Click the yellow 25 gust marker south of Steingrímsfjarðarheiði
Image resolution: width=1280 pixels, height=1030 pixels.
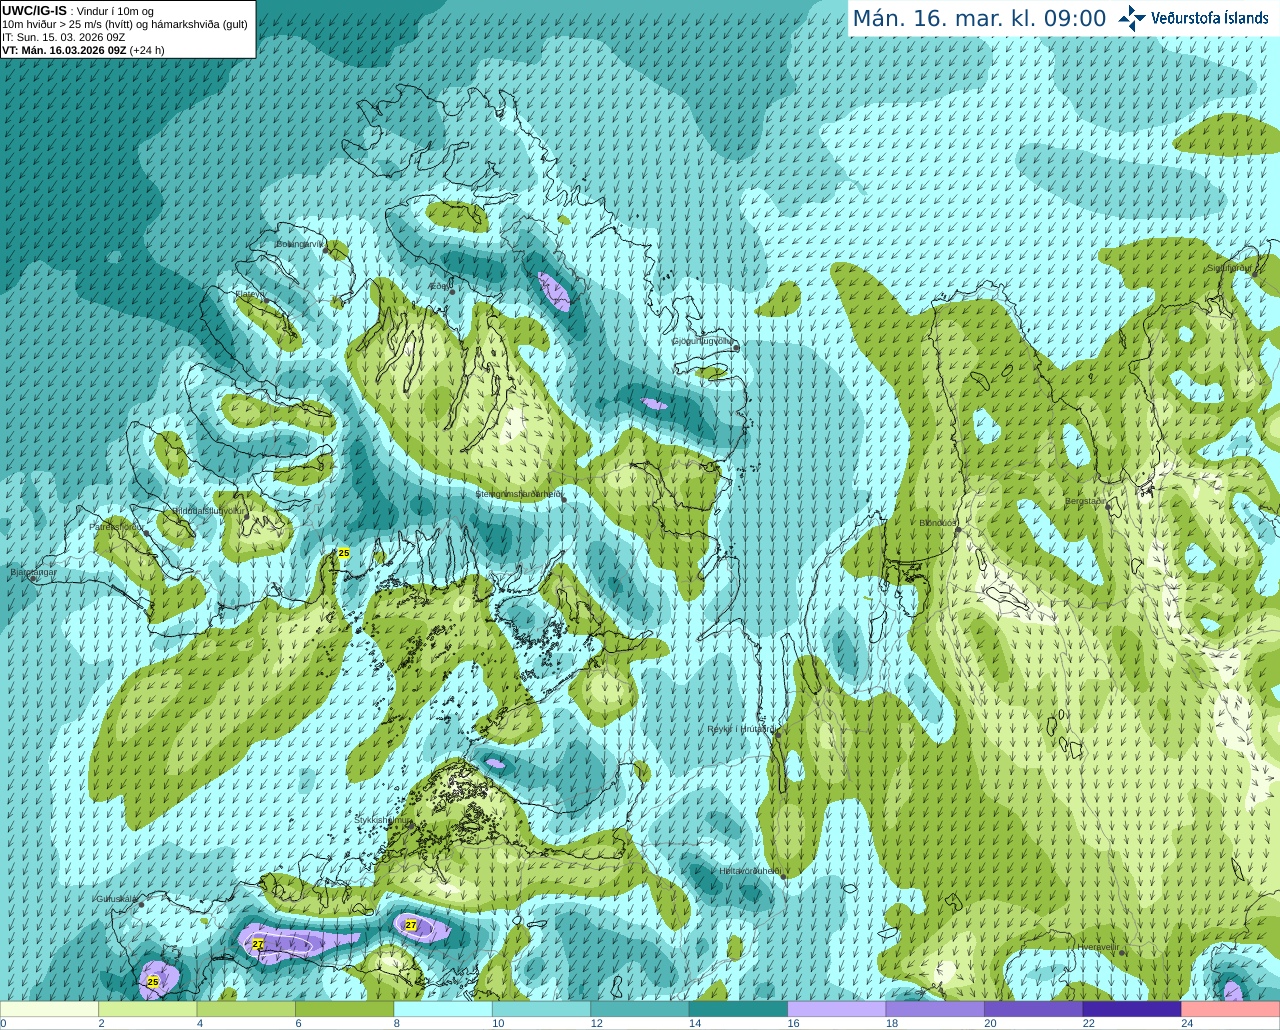pos(344,553)
